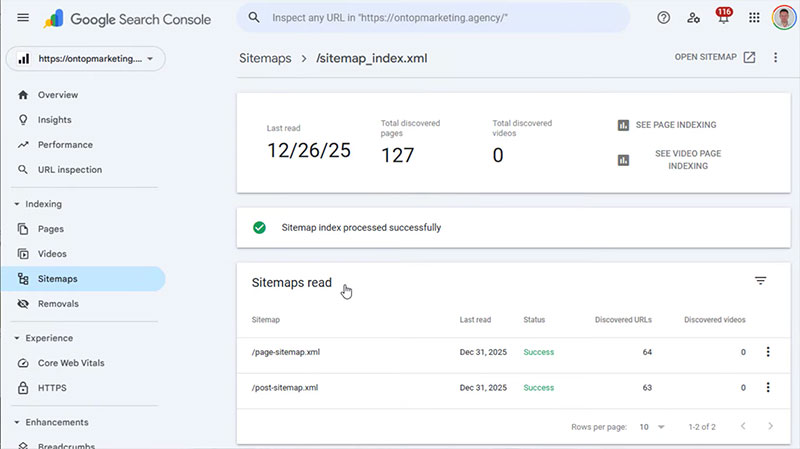Viewport: 800px width, 449px height.
Task: Open the Sitemaps read filter icon
Action: (x=760, y=281)
